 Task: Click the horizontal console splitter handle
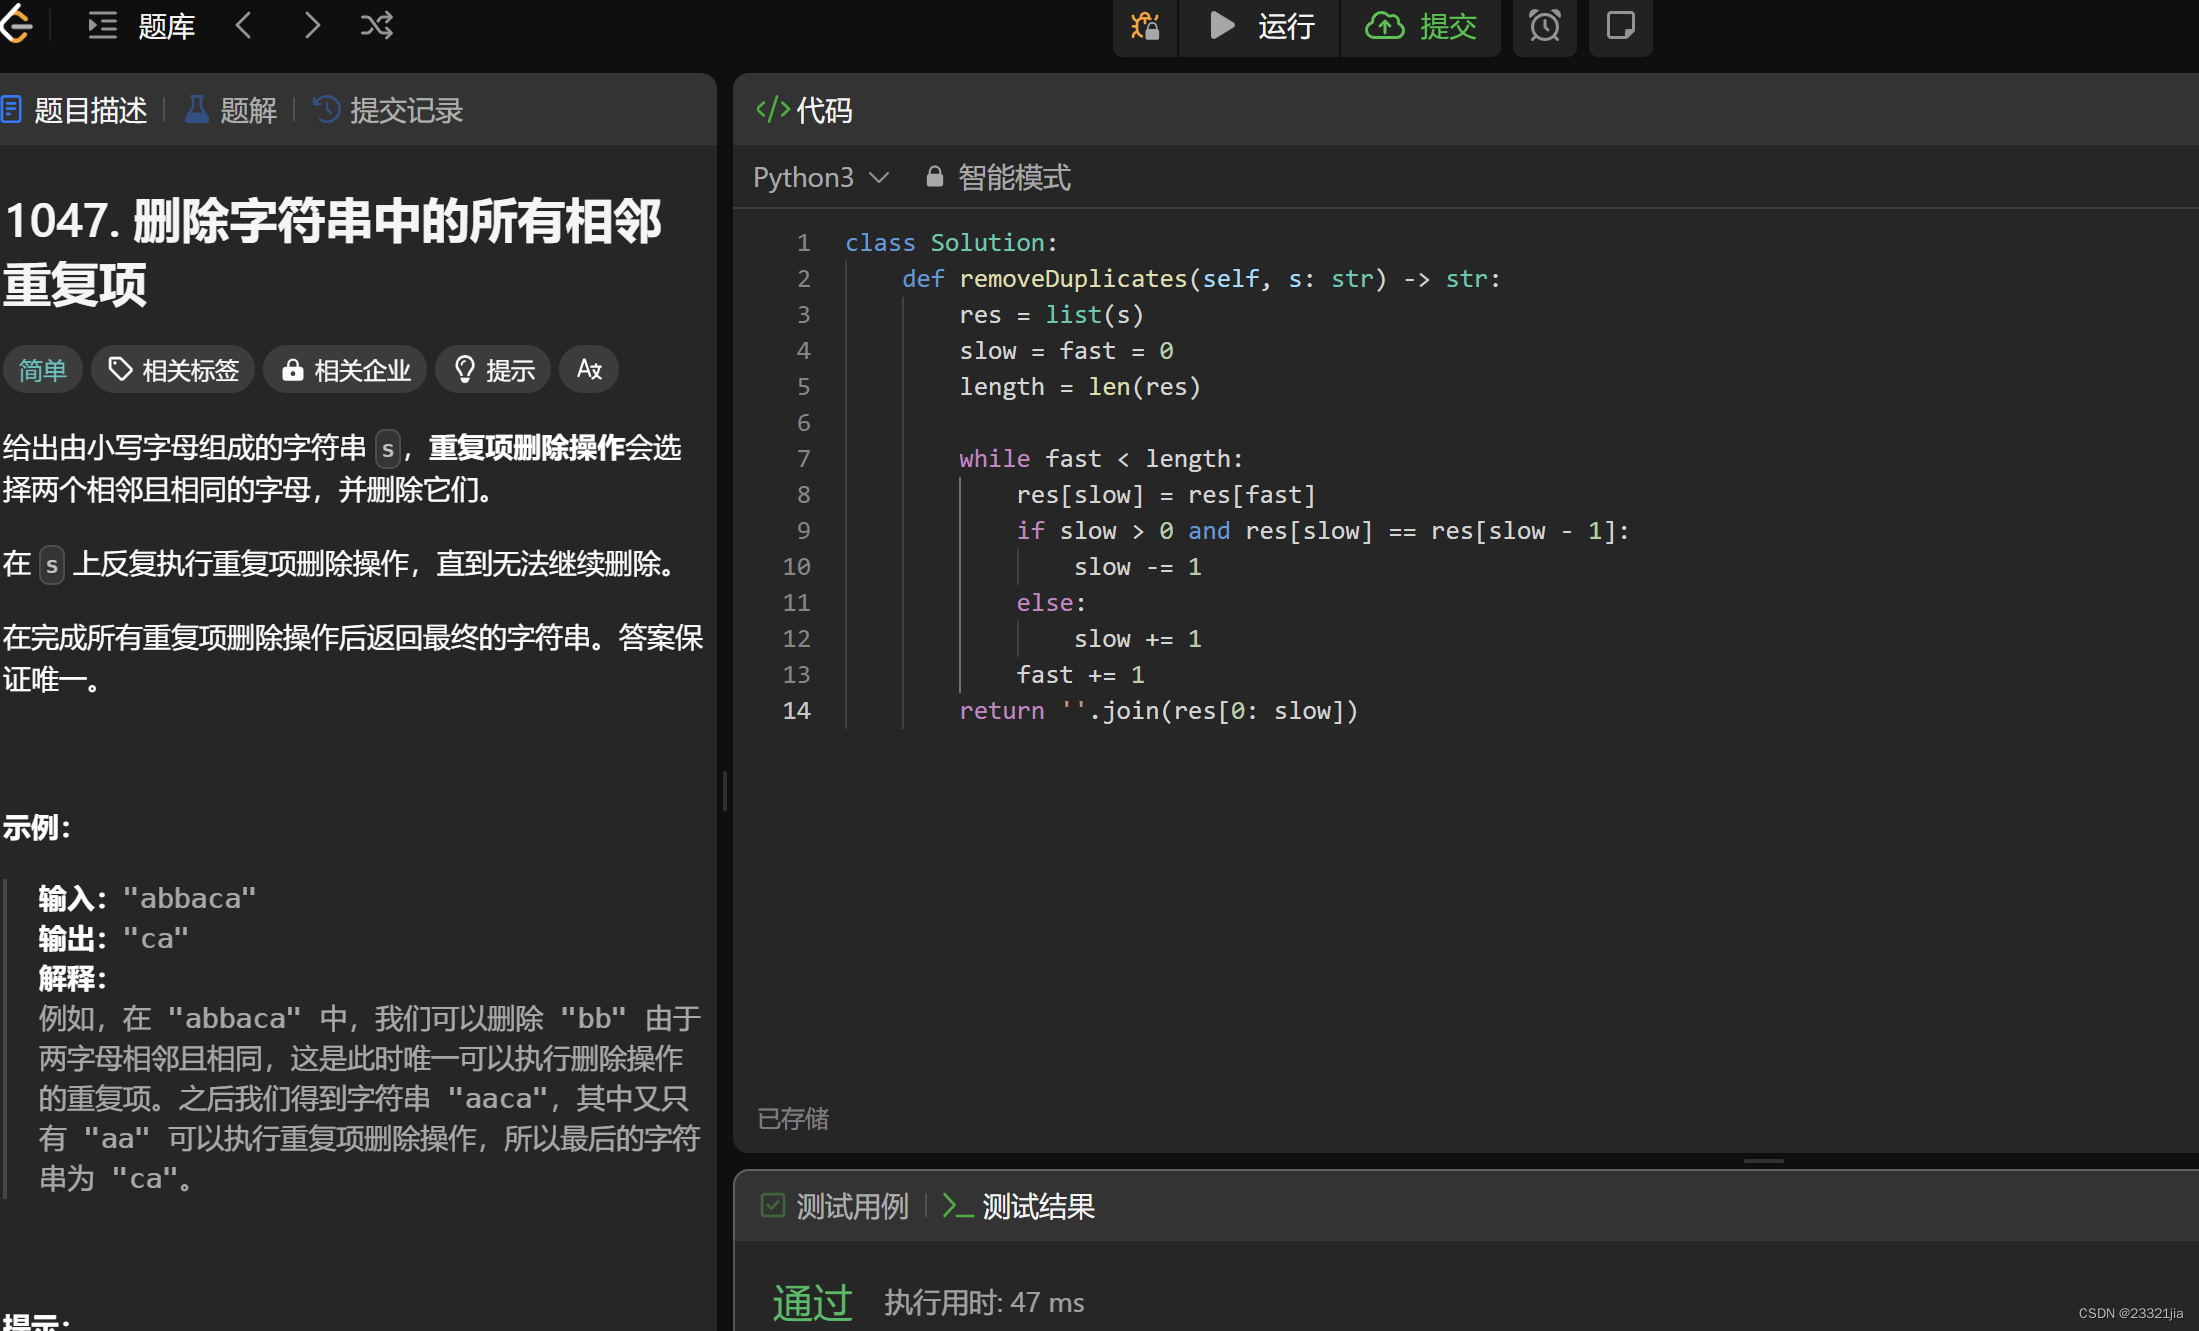[x=1764, y=1161]
